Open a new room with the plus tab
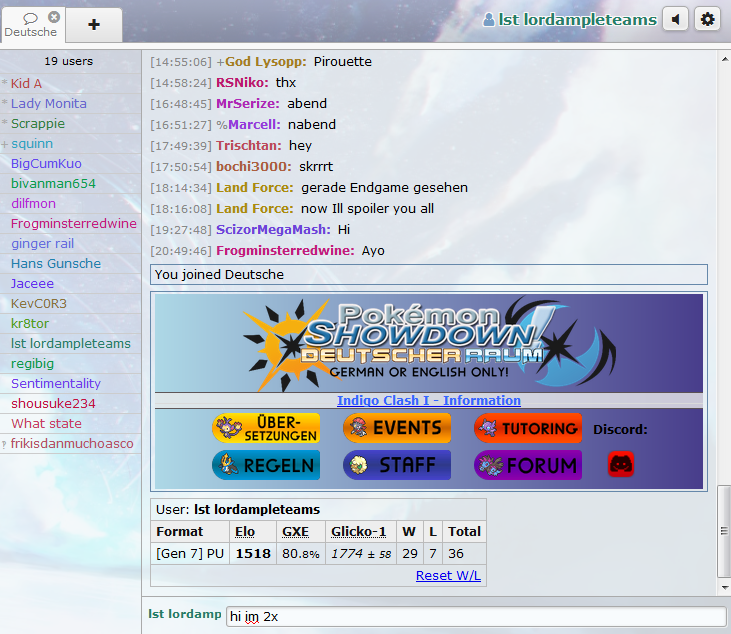 tap(94, 24)
